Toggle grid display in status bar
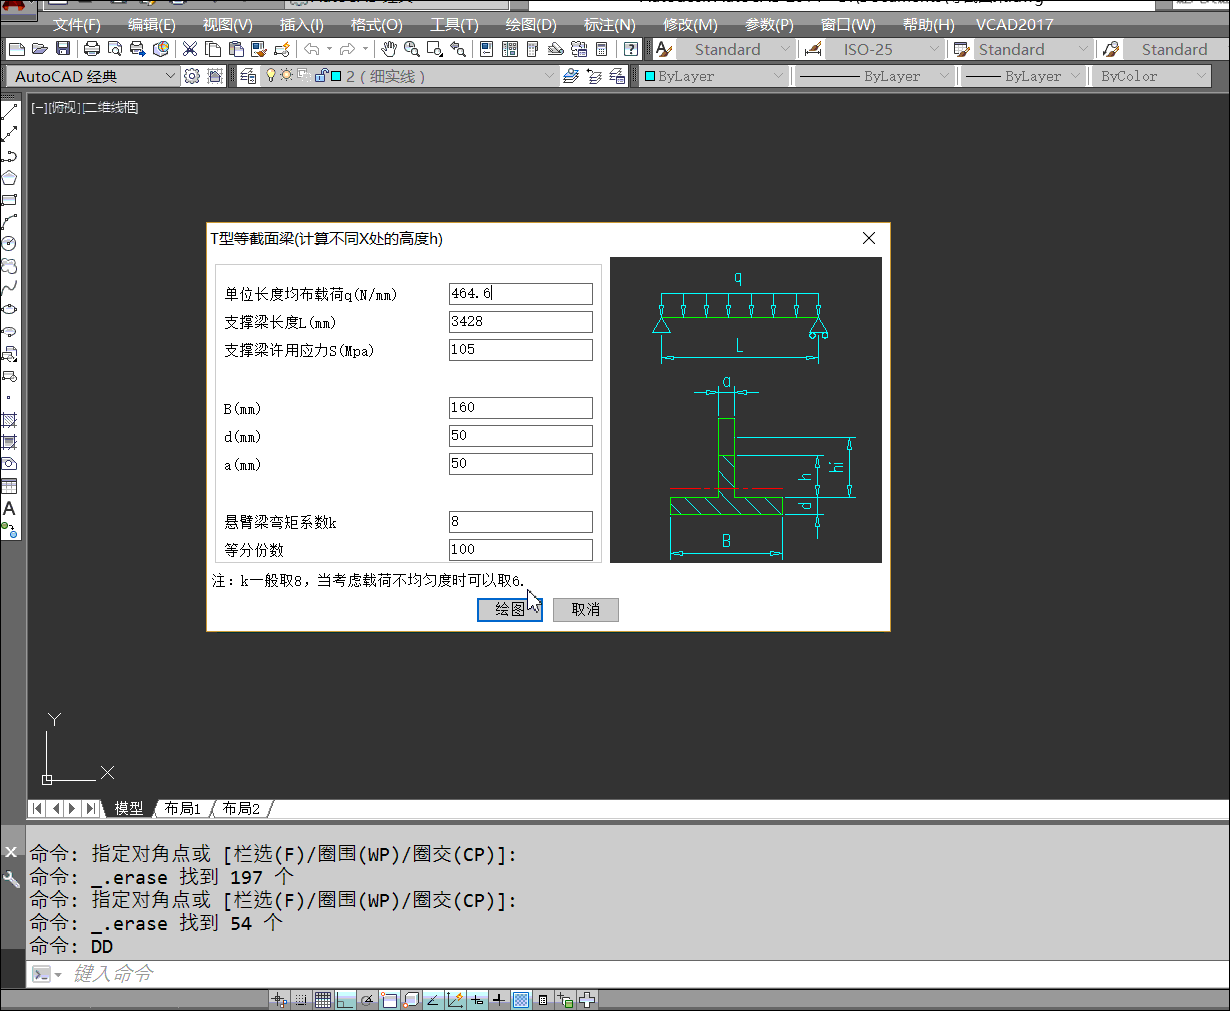 pos(323,999)
